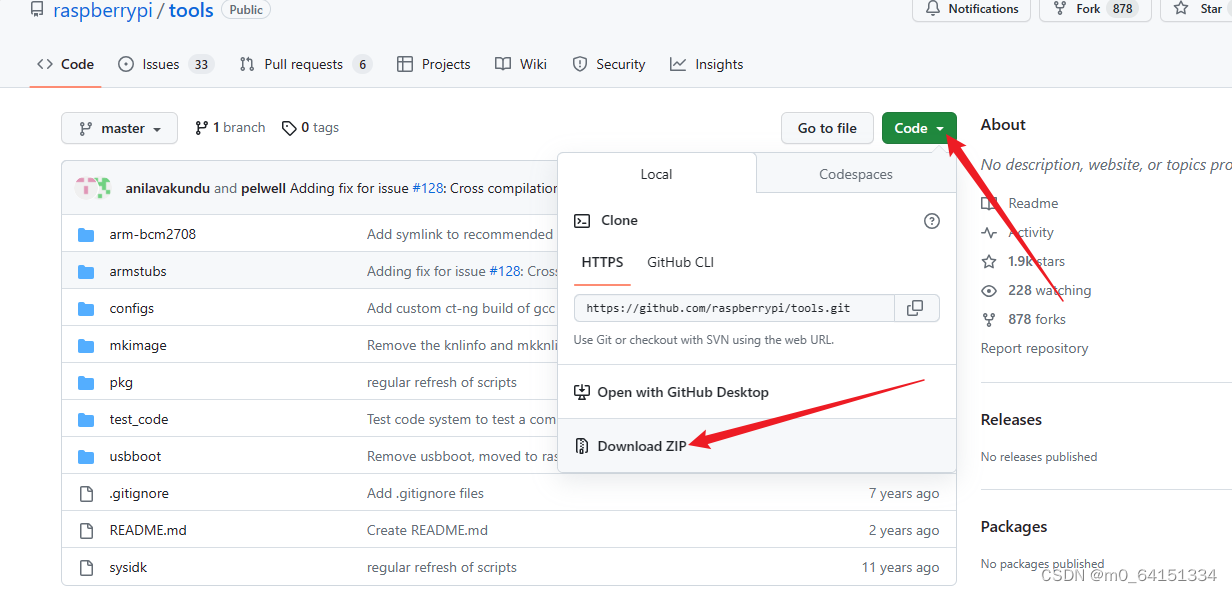The image size is (1232, 593).
Task: Open pelwell author link
Action: [264, 188]
